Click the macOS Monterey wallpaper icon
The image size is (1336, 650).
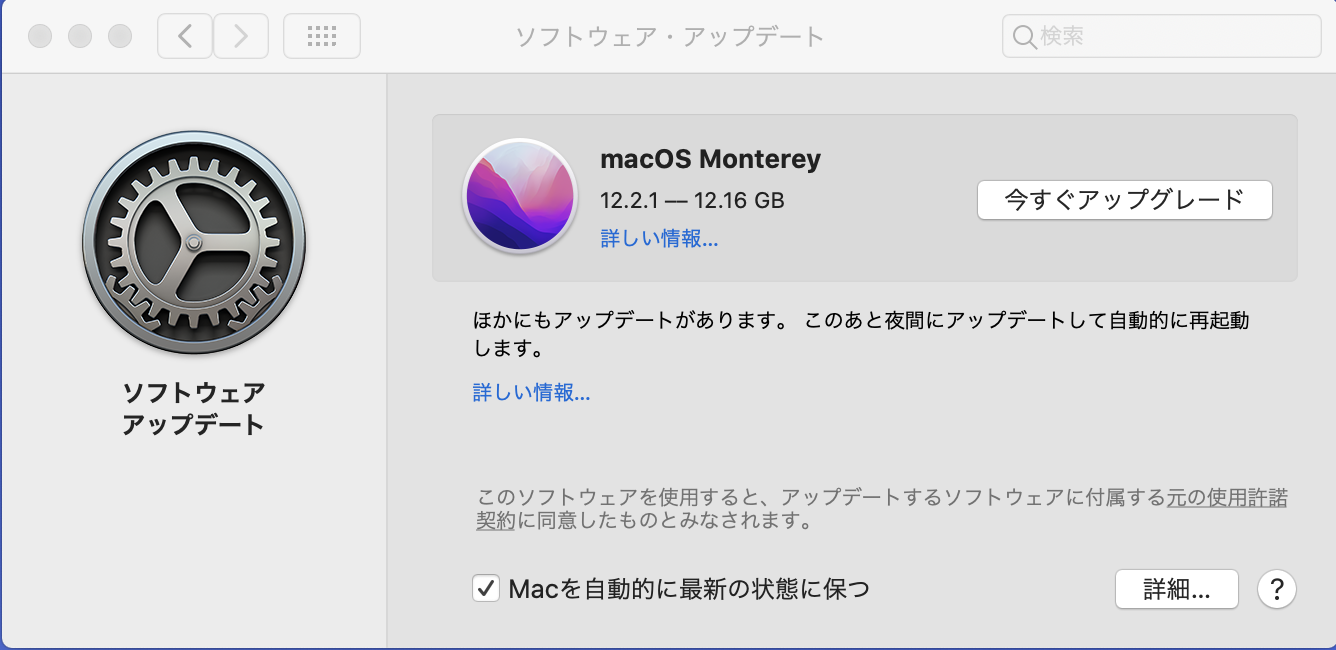pyautogui.click(x=519, y=195)
